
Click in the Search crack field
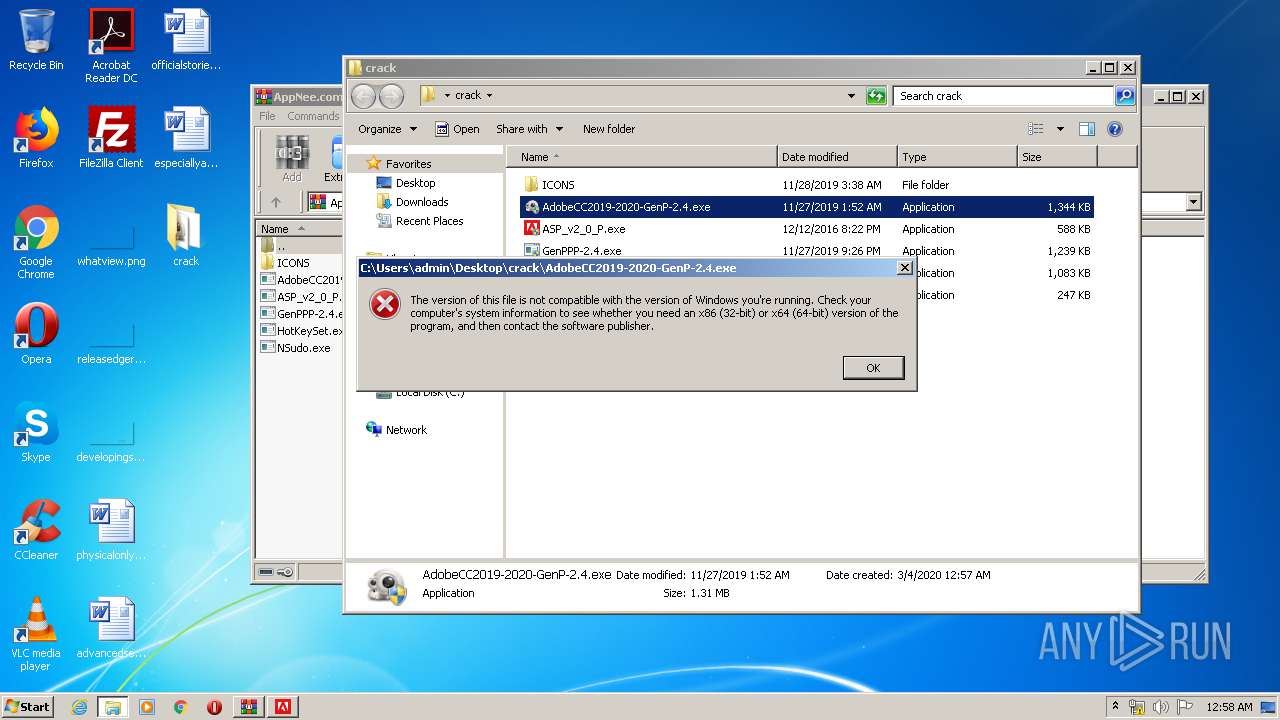click(1003, 96)
